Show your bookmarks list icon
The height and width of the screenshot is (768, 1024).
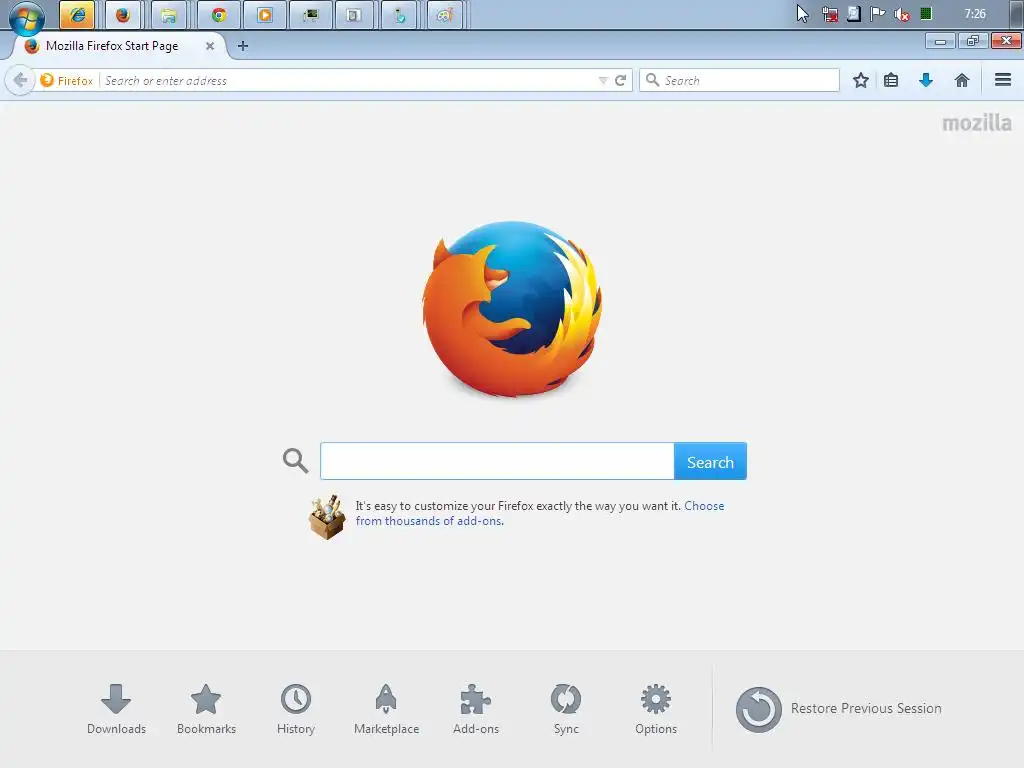click(x=891, y=80)
